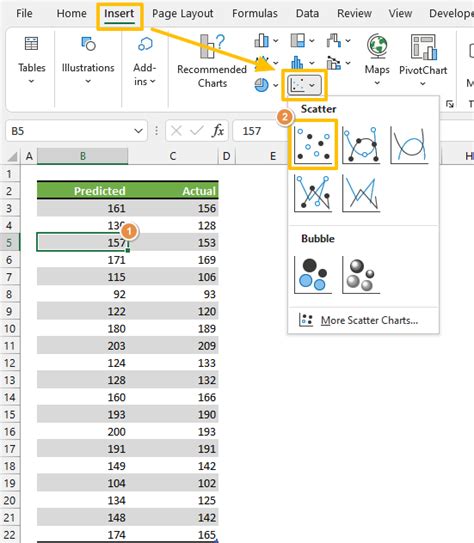The height and width of the screenshot is (543, 474).
Task: Select column A header
Action: (x=29, y=156)
